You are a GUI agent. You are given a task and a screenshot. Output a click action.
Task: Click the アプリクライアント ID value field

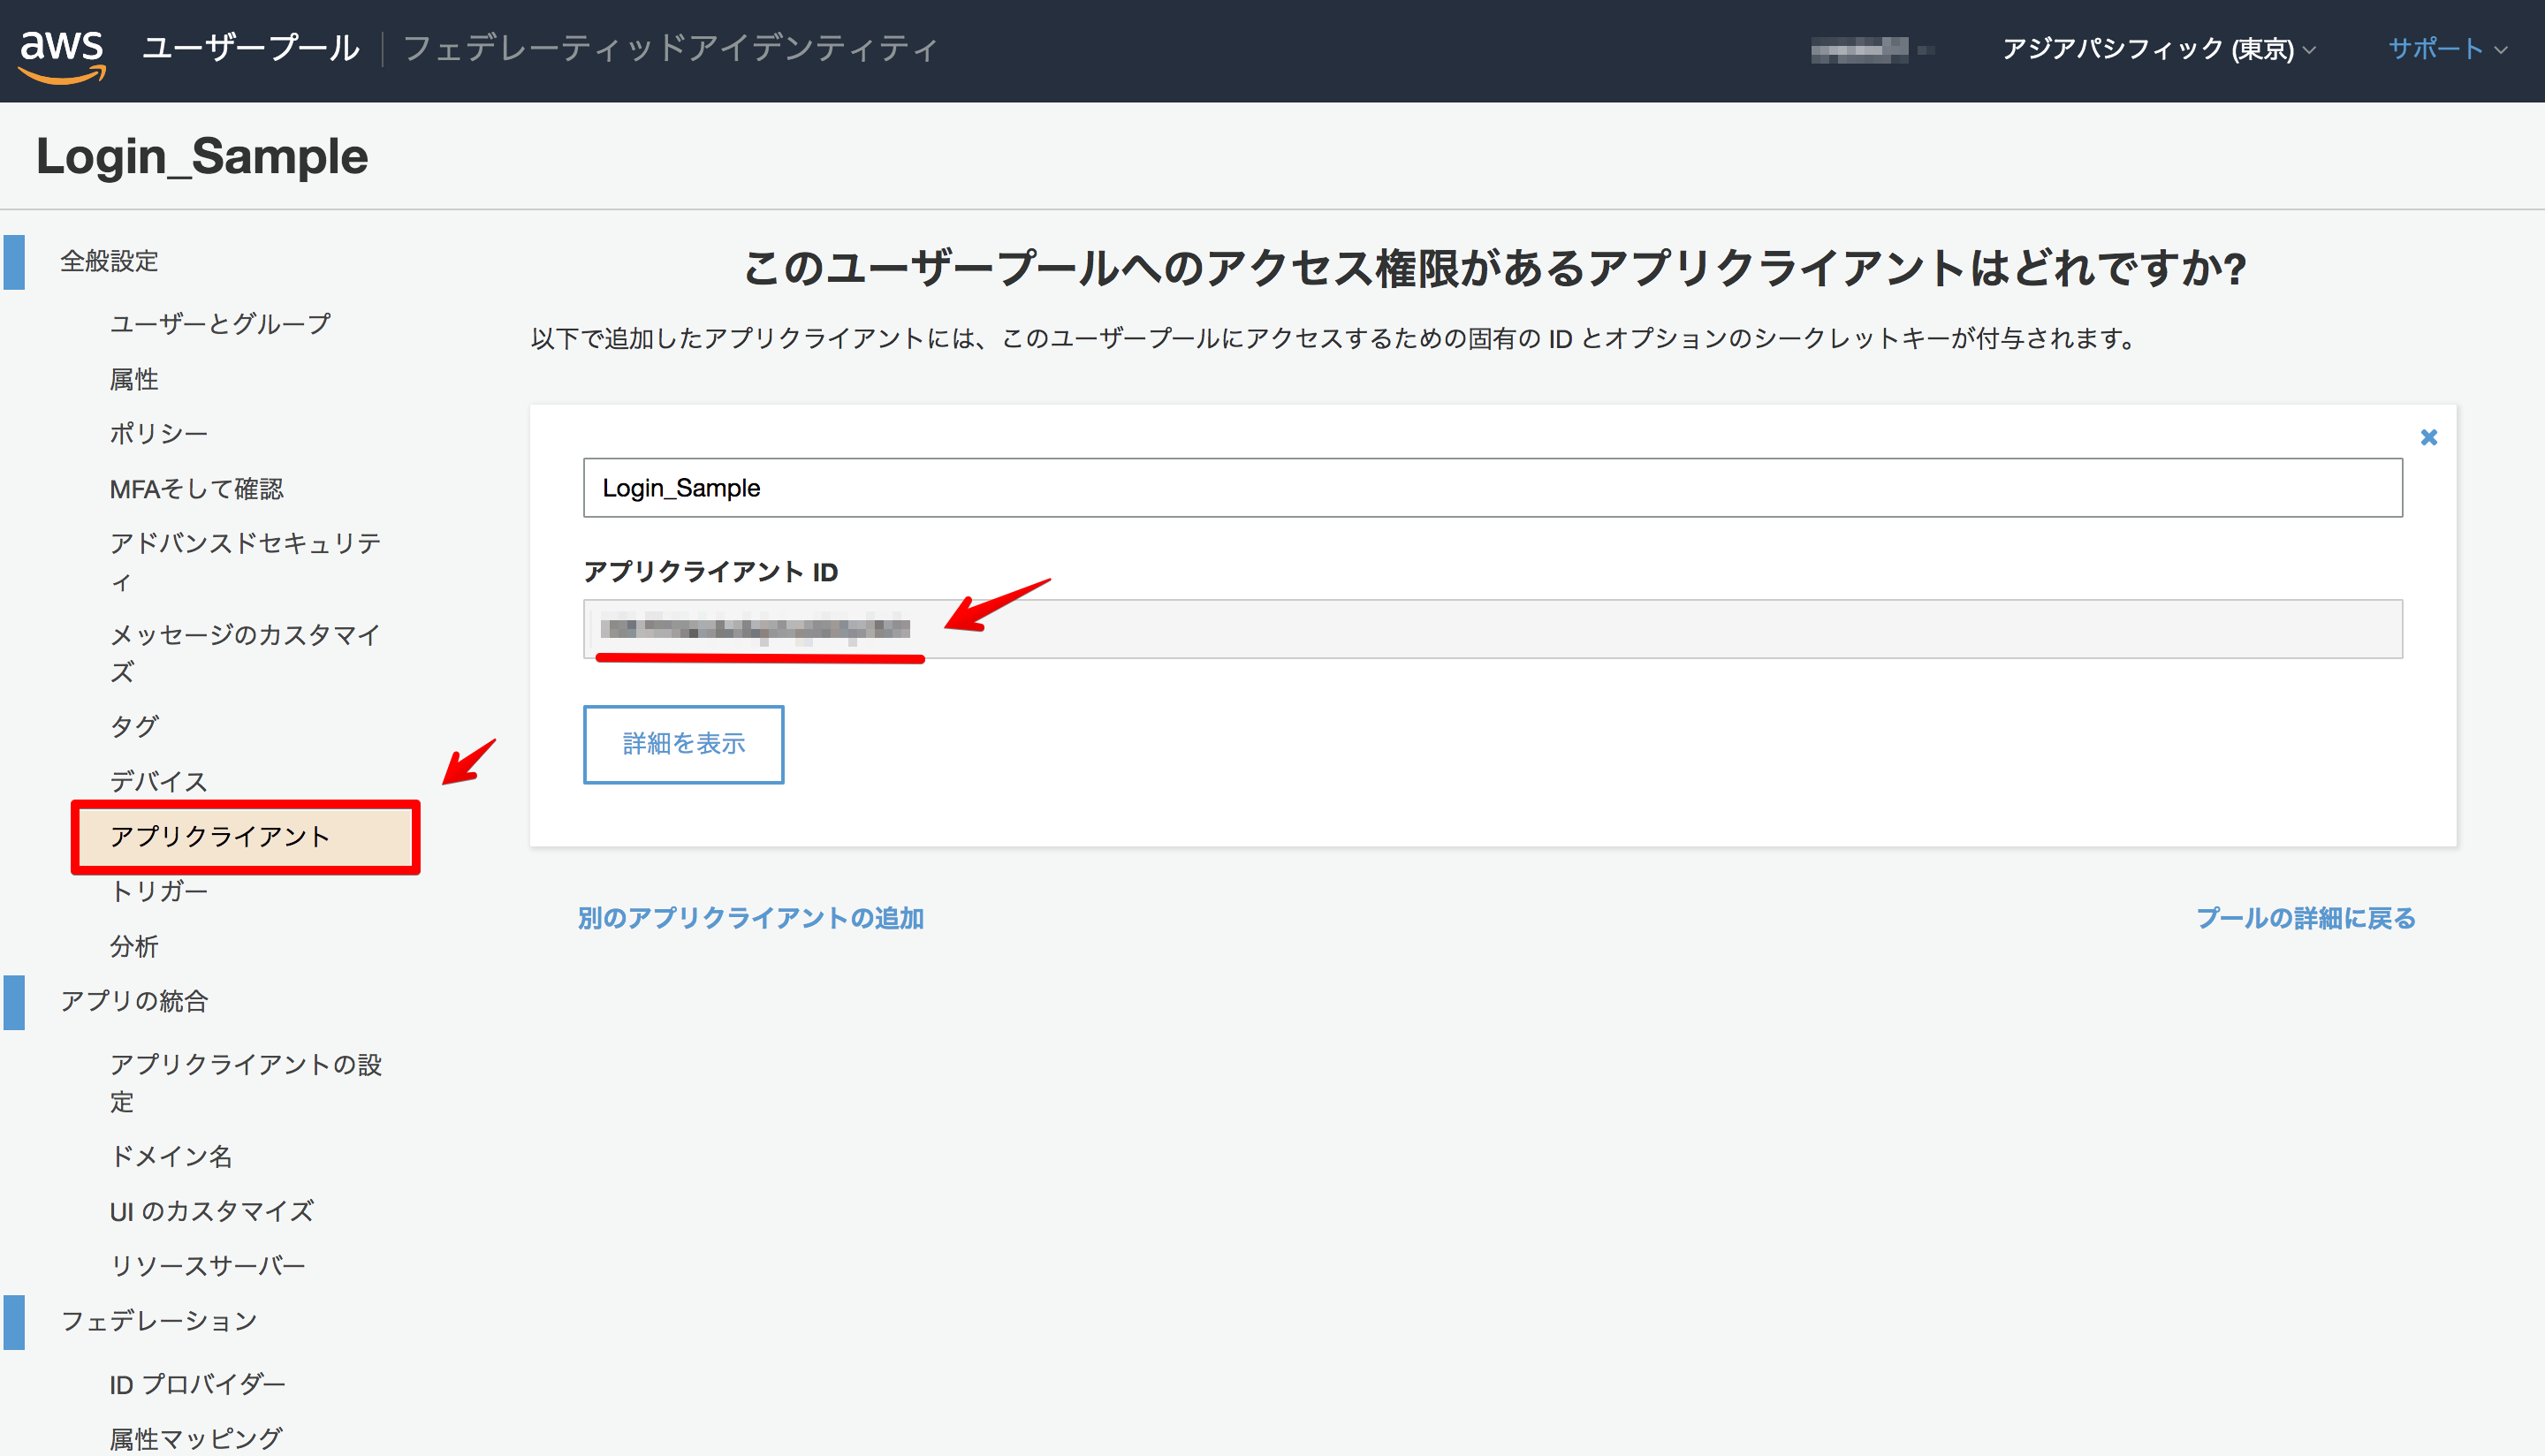coord(1492,629)
